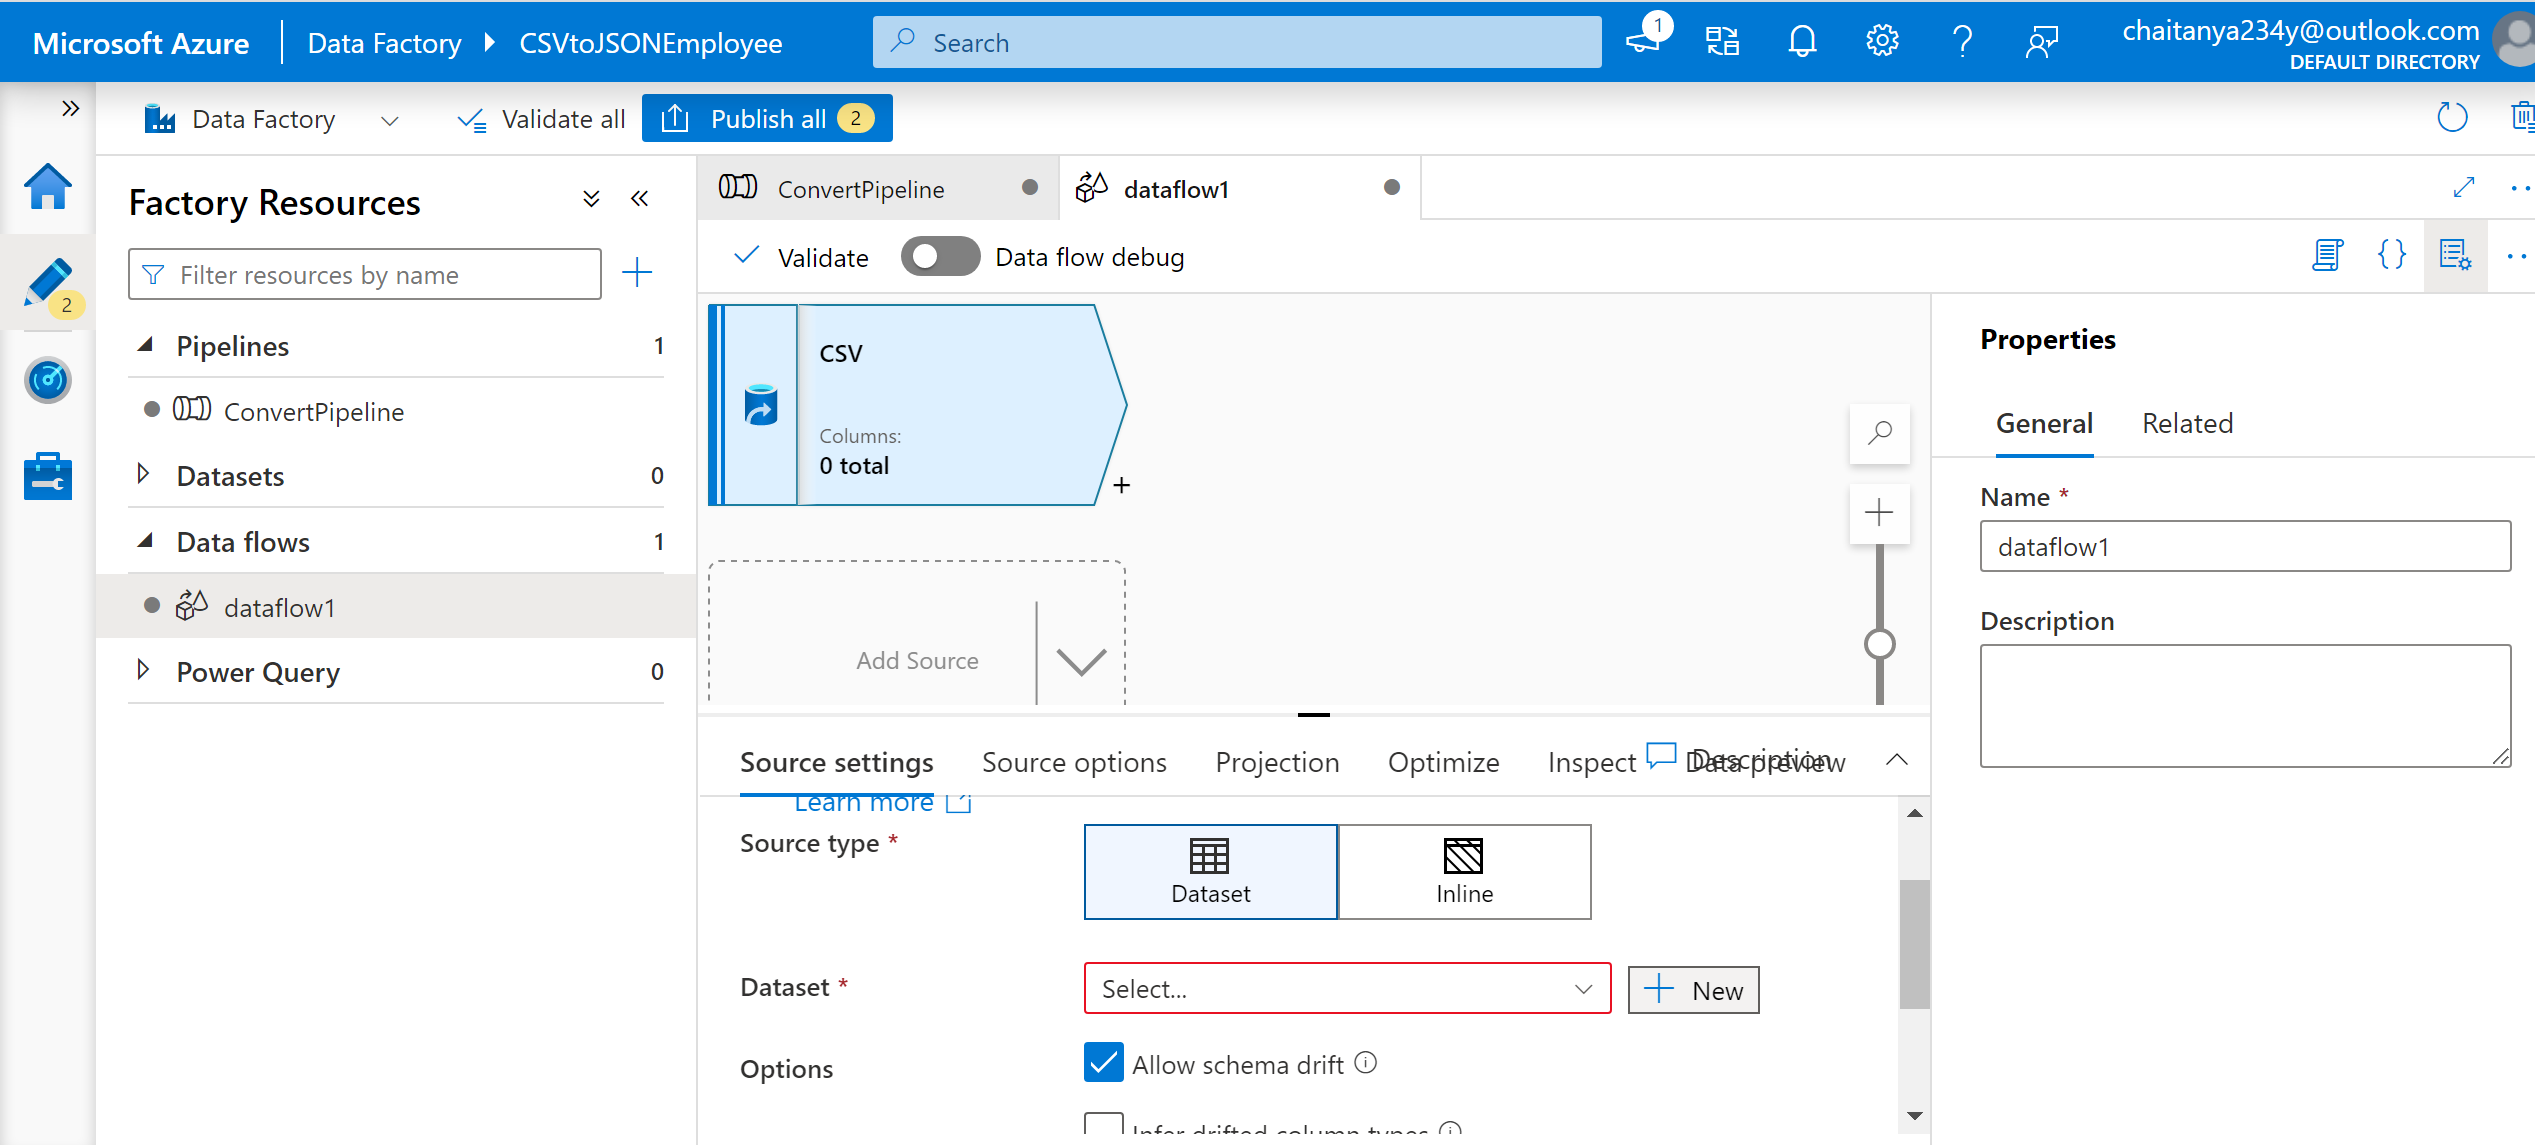Open the Projection tab
Viewport: 2535px width, 1145px height.
pos(1277,762)
